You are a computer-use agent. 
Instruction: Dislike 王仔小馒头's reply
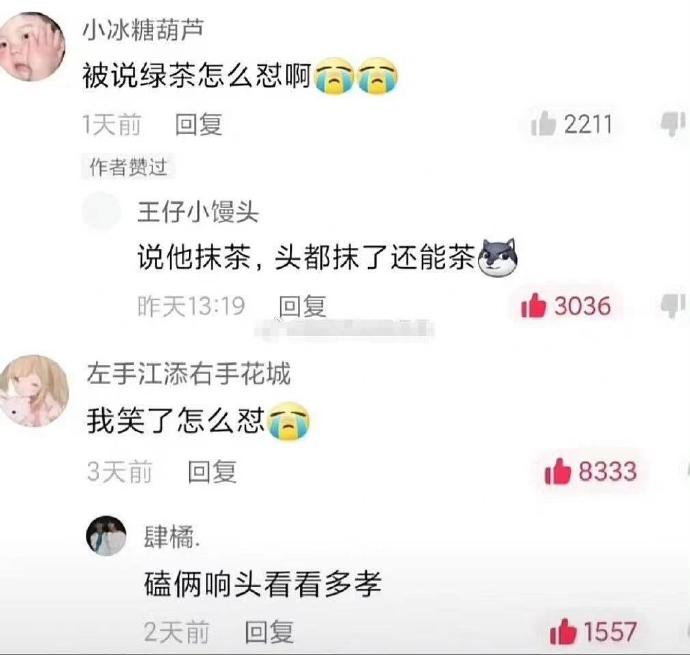click(672, 305)
